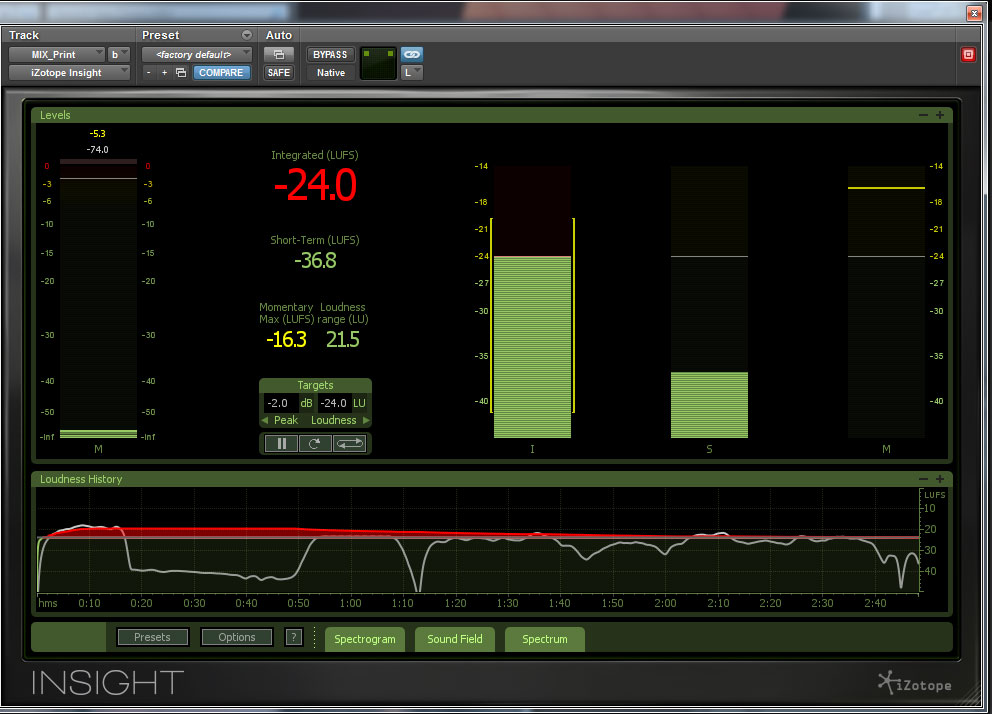
Task: Select the previous preset with minus button
Action: pos(149,73)
